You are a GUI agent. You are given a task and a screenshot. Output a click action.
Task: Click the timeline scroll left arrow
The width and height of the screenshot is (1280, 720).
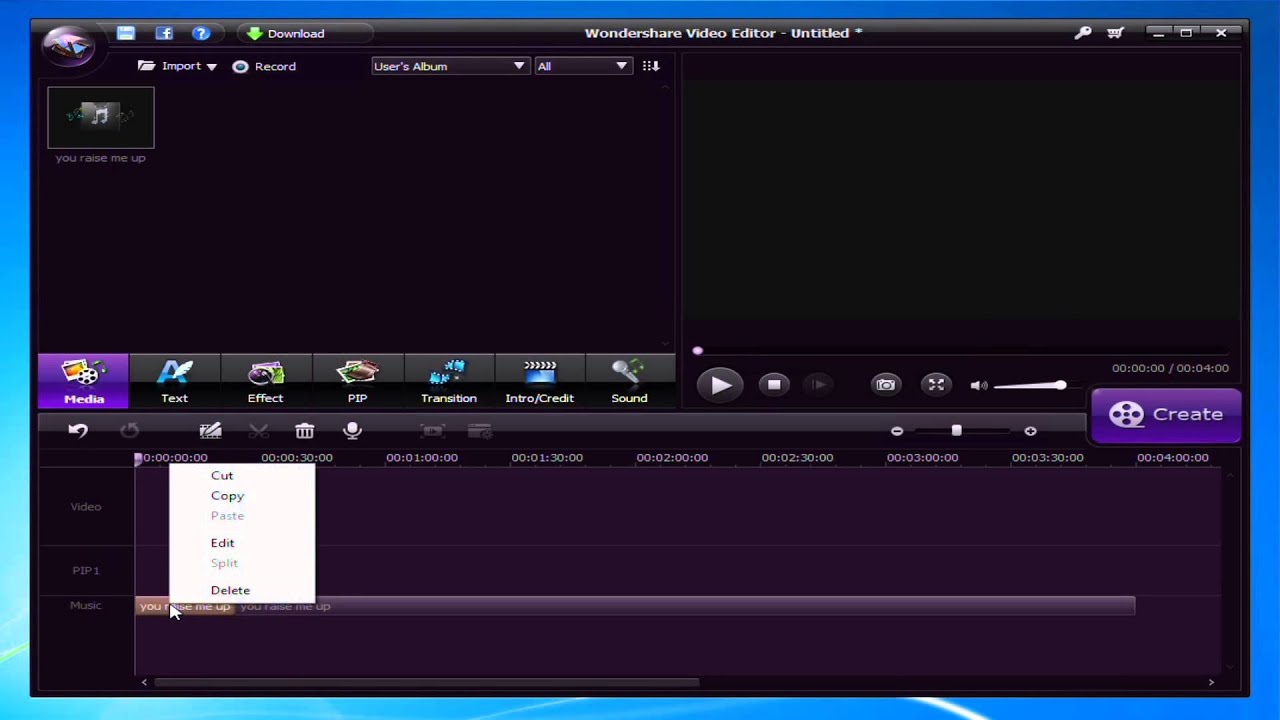coord(144,683)
